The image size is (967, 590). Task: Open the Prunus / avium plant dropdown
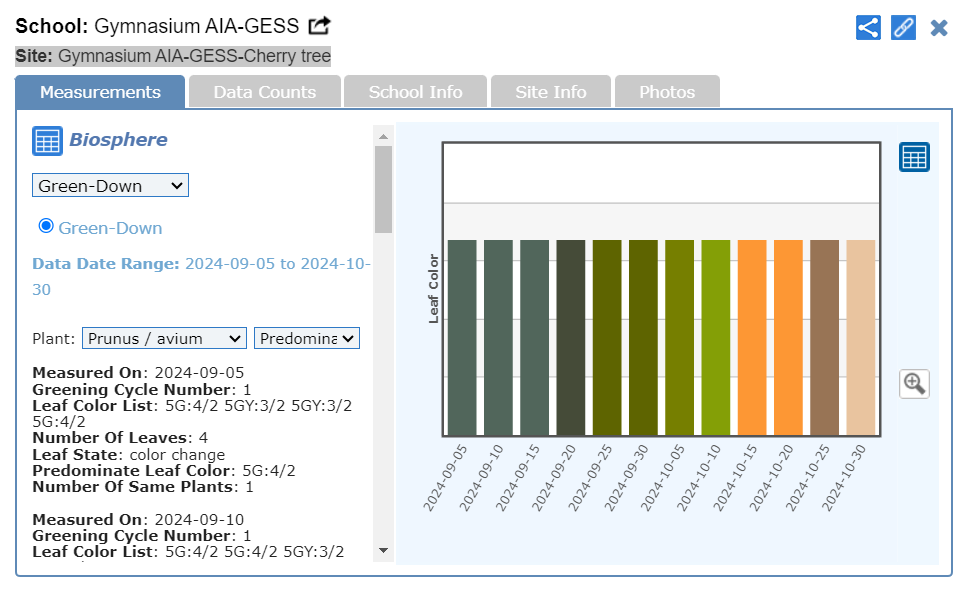click(164, 339)
